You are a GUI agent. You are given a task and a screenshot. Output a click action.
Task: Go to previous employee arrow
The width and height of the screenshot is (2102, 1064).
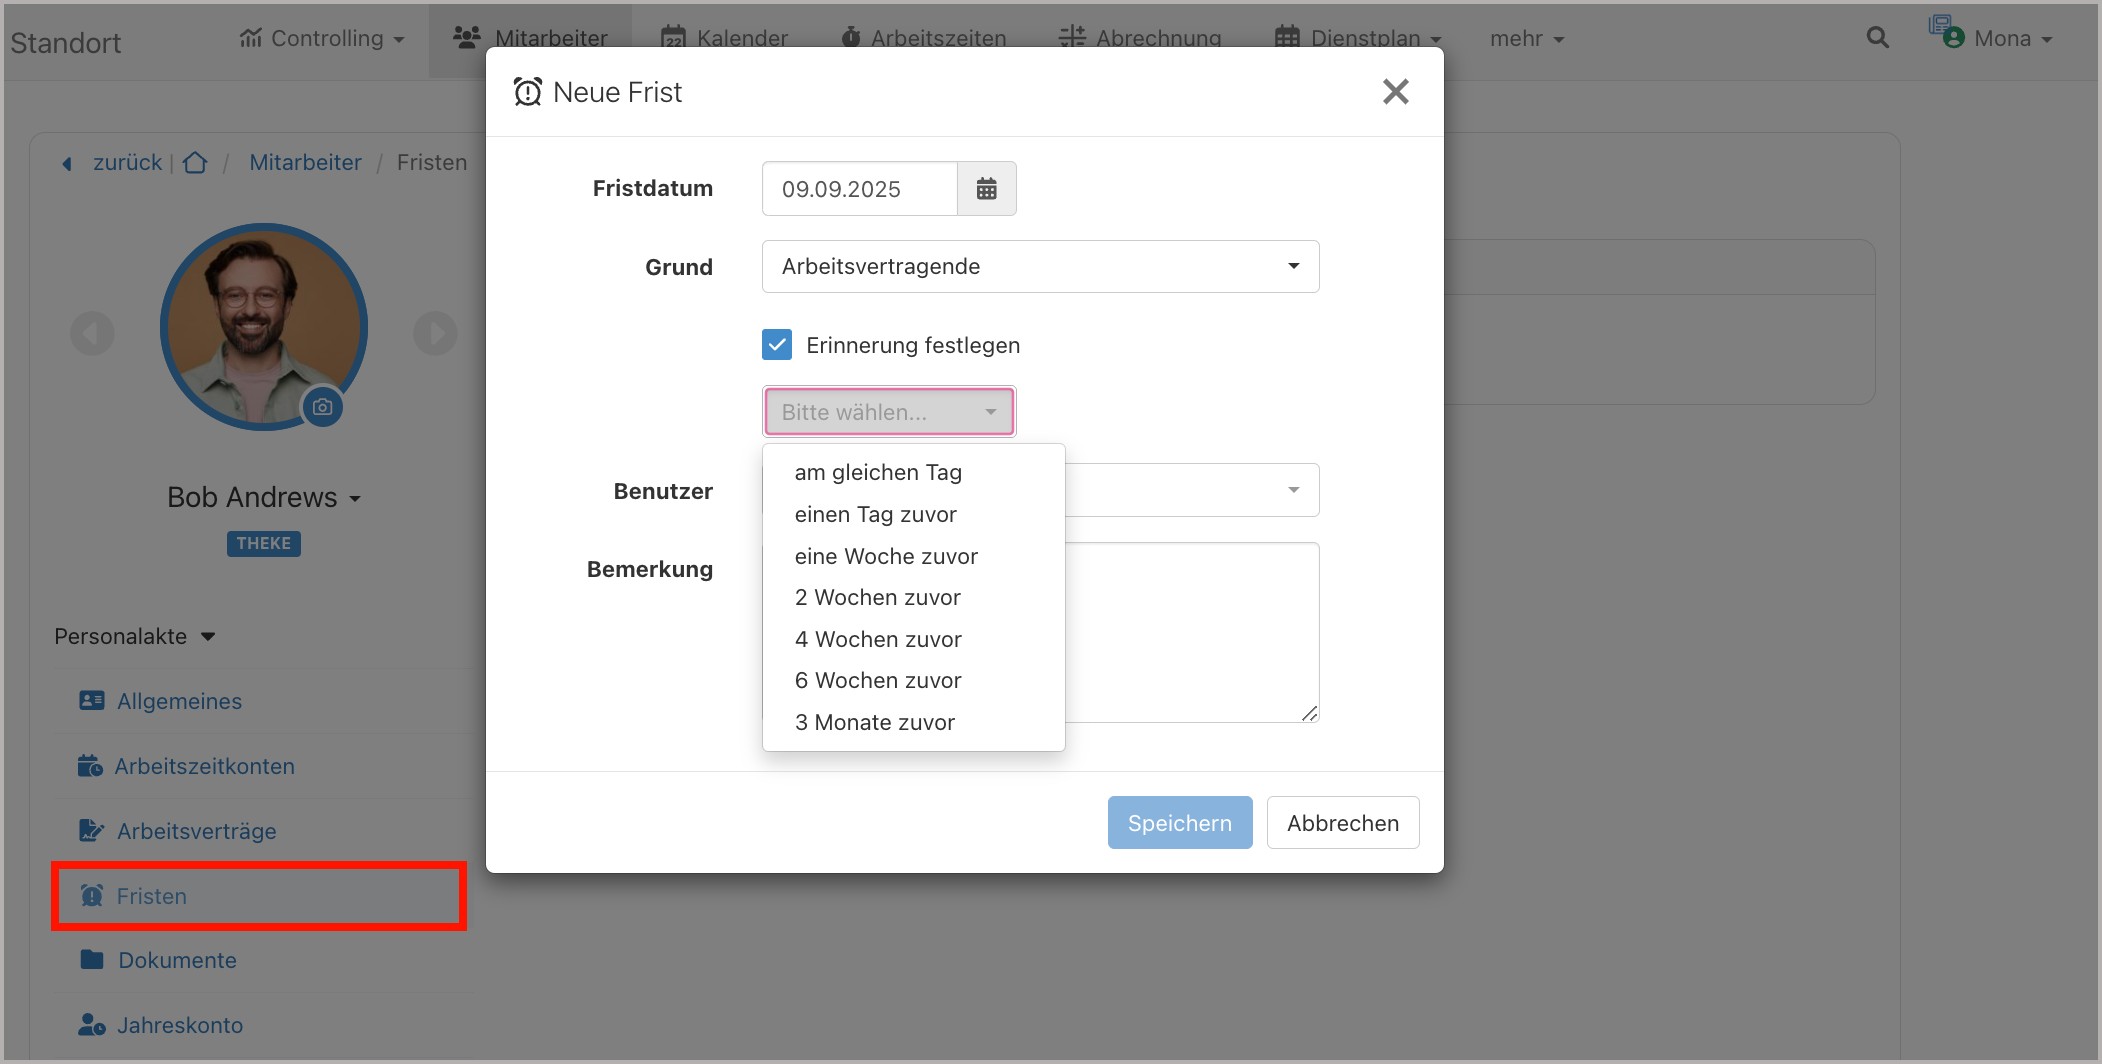pos(92,333)
